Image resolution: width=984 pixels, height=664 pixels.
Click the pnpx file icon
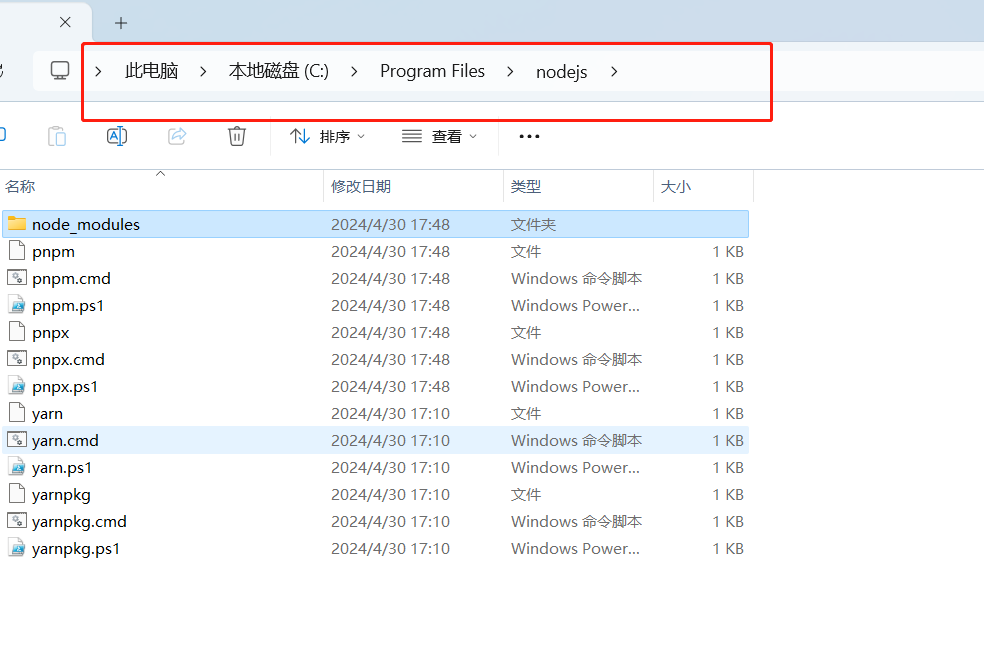tap(17, 331)
